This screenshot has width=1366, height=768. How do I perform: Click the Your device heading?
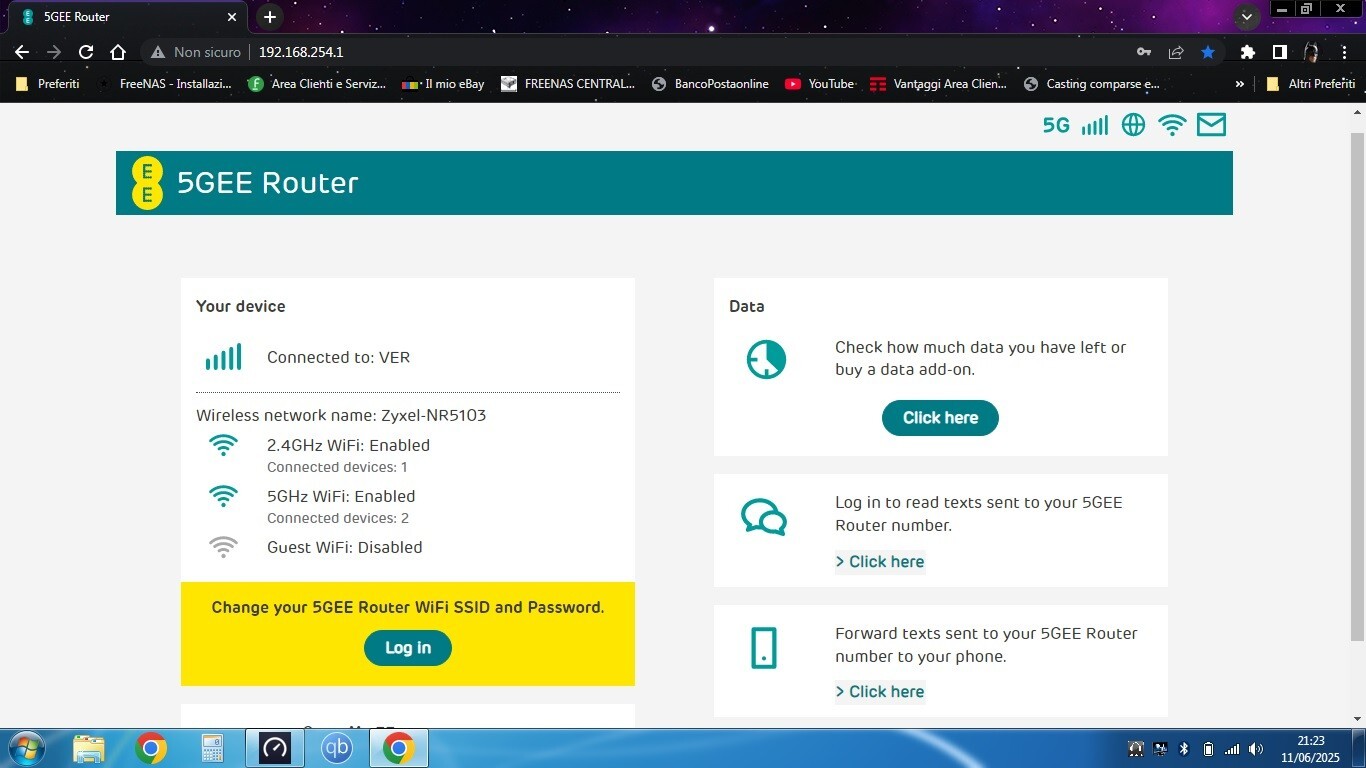pos(241,307)
